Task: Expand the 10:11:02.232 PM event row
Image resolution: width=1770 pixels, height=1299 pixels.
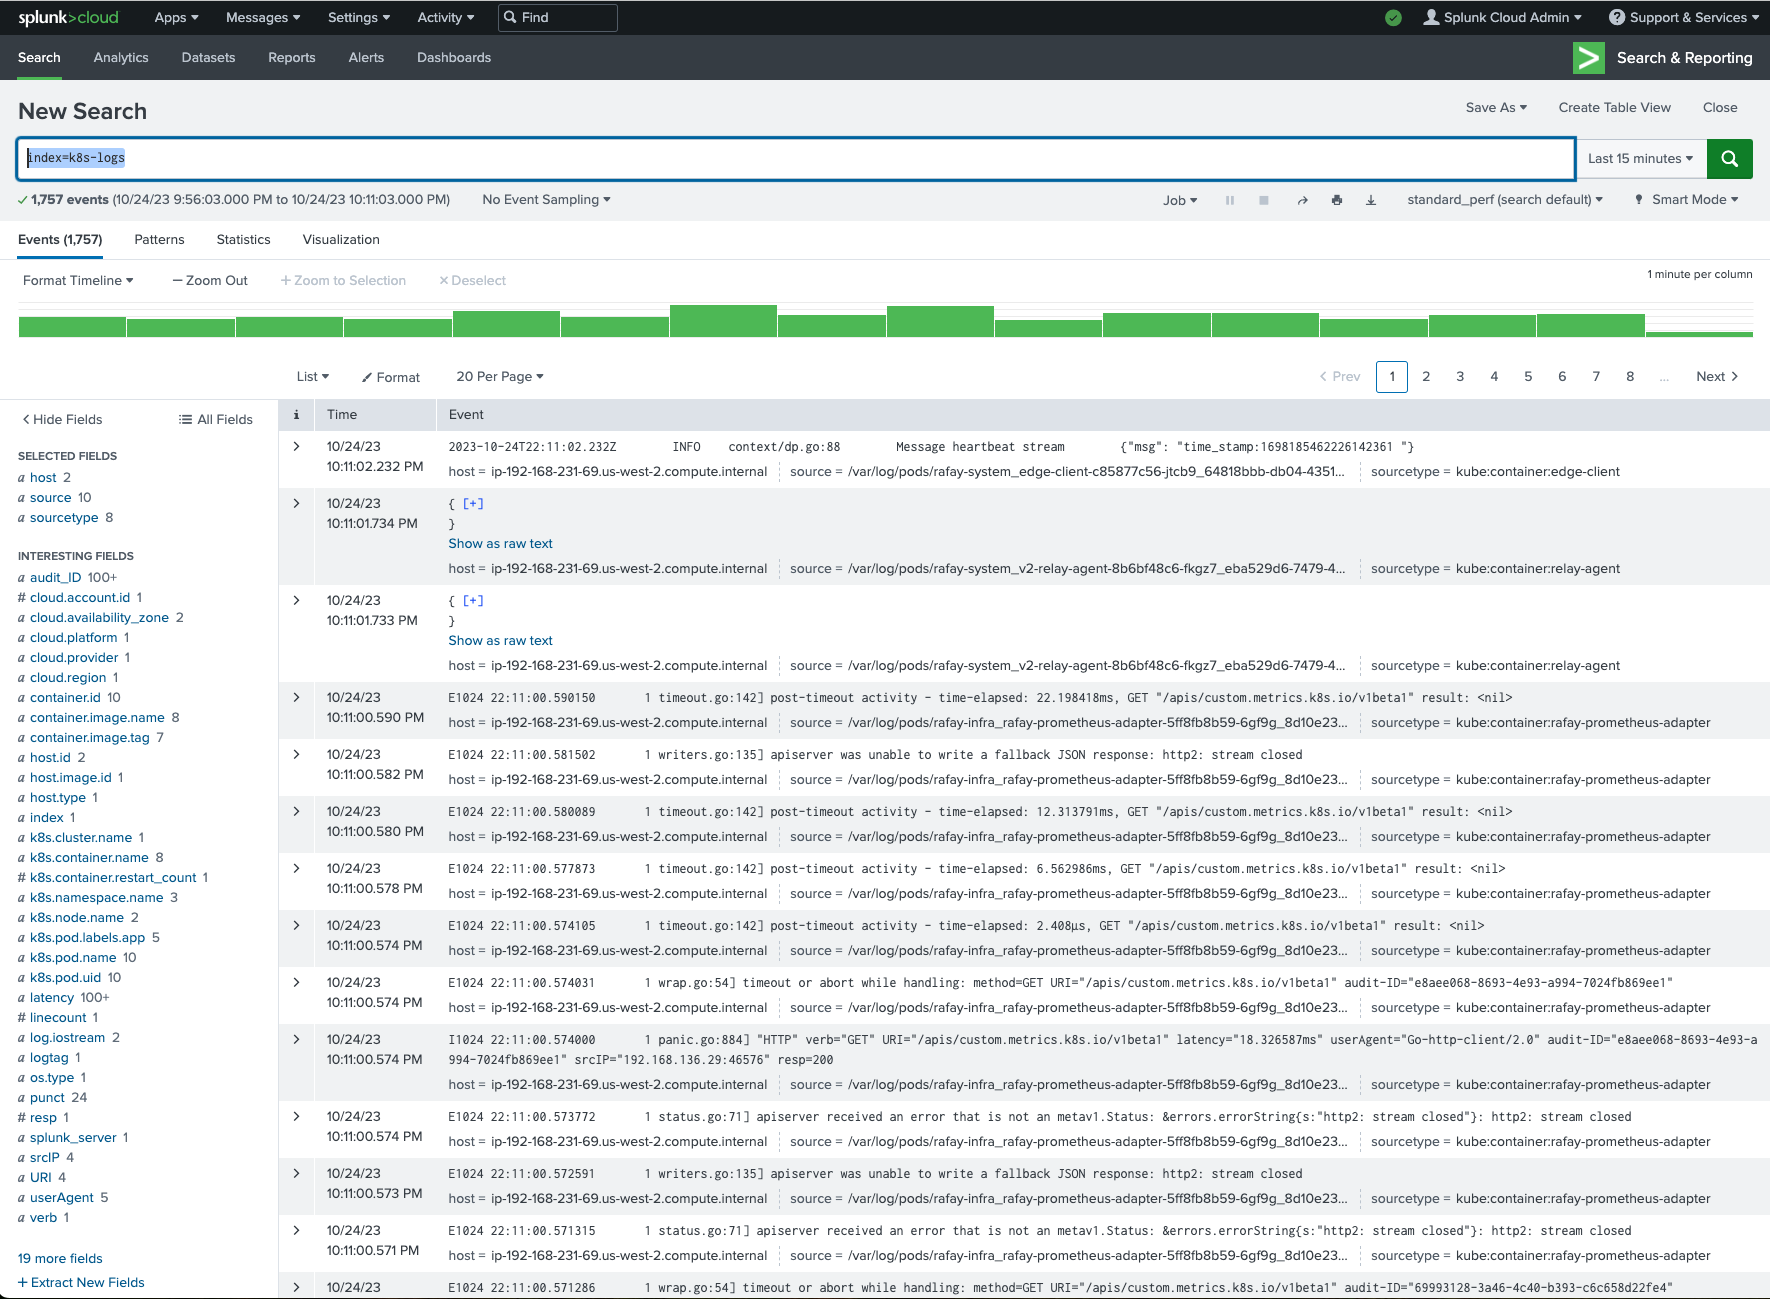Action: click(x=296, y=446)
